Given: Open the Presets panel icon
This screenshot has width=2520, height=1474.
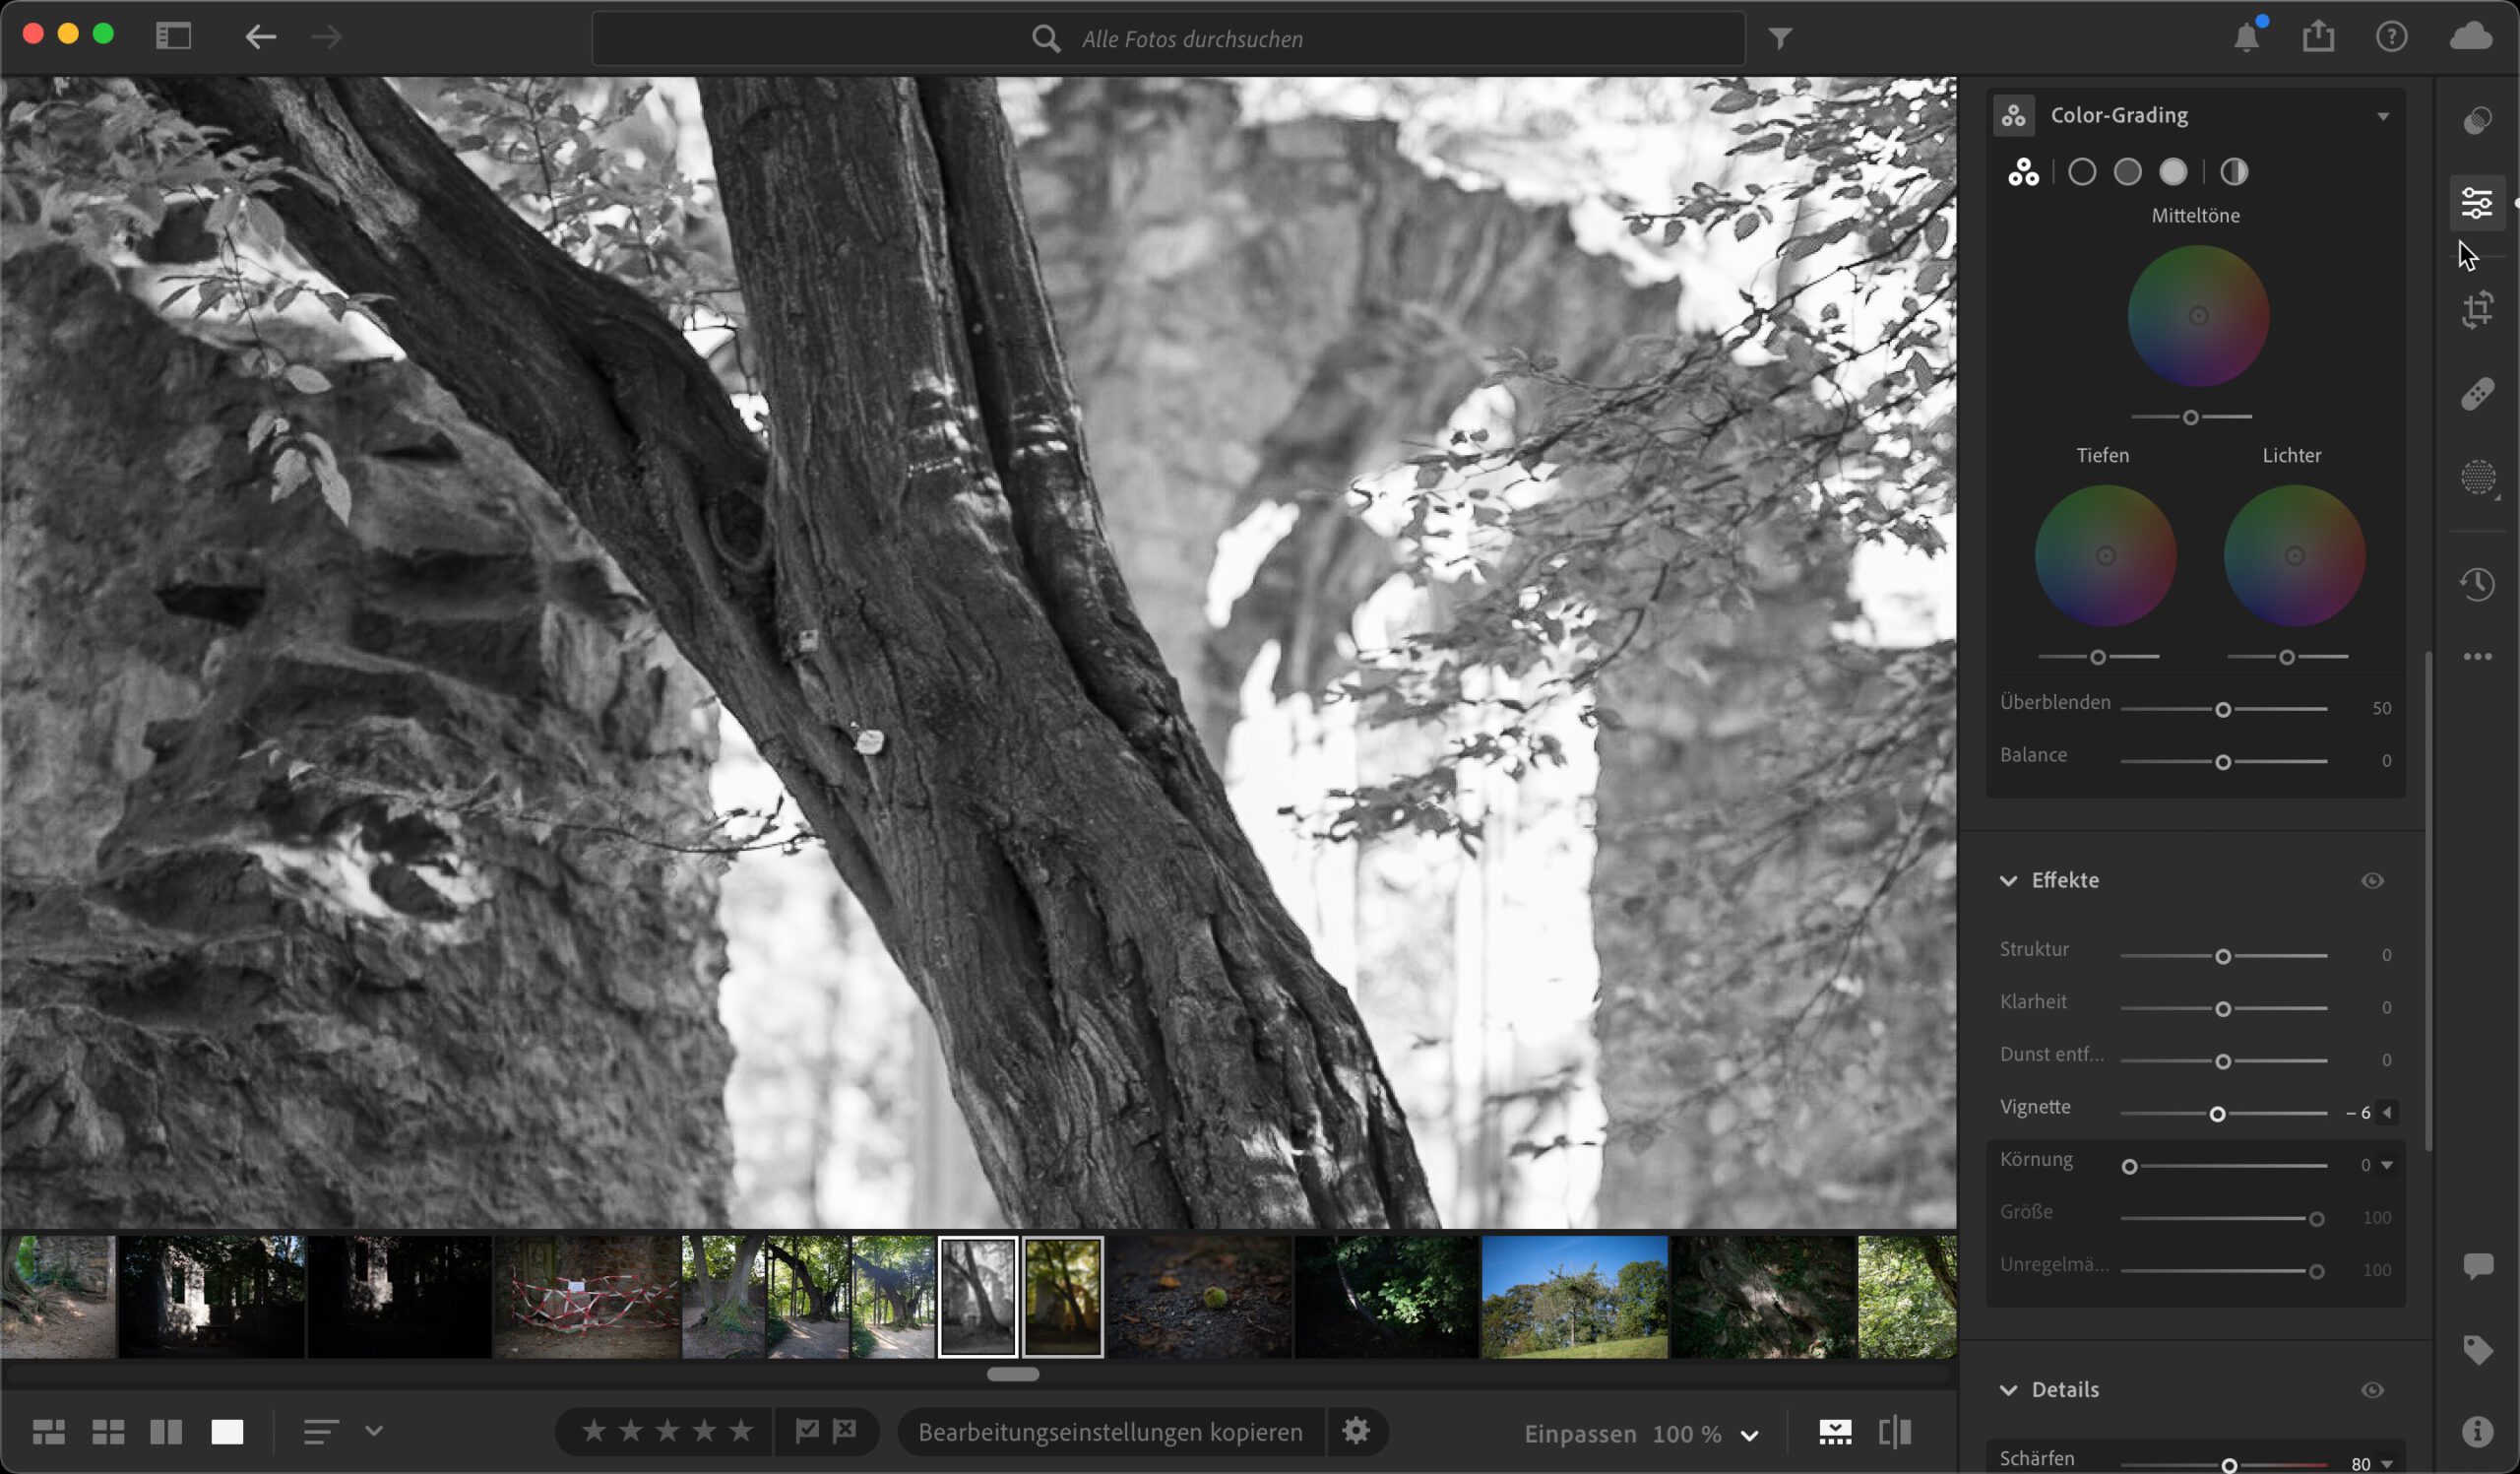Looking at the screenshot, I should click(2477, 121).
